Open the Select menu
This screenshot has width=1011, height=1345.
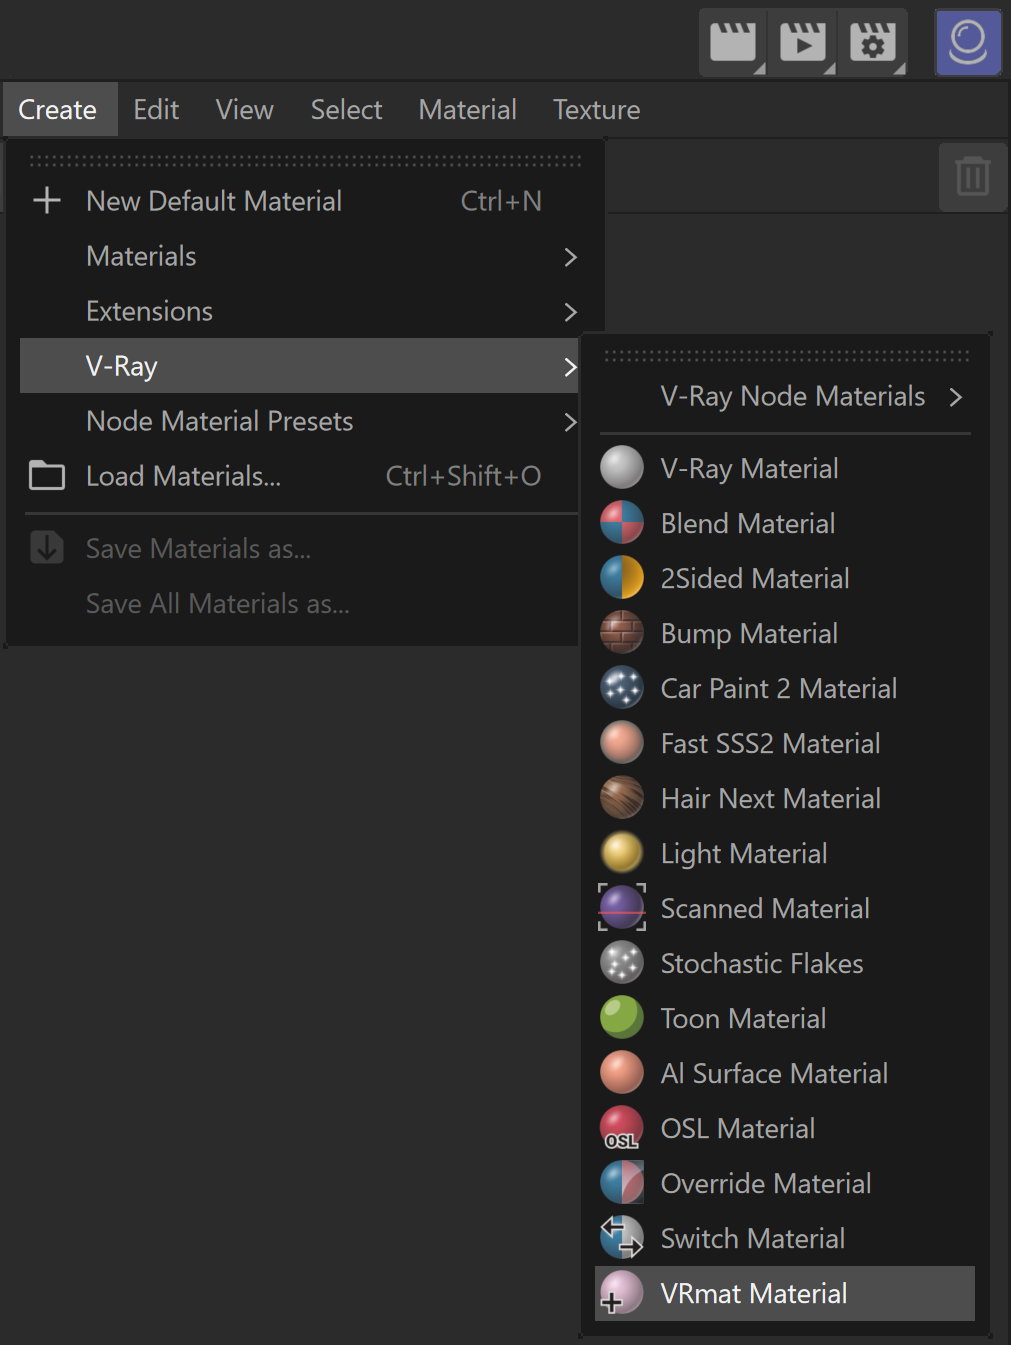(x=346, y=110)
